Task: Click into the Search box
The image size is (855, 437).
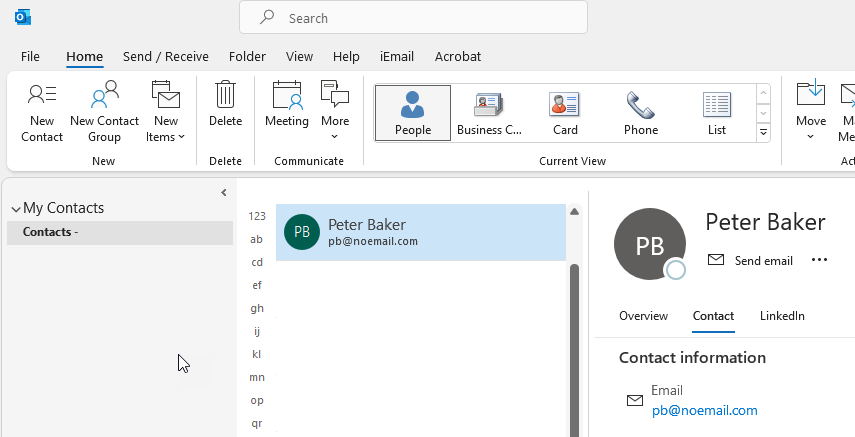Action: 413,18
